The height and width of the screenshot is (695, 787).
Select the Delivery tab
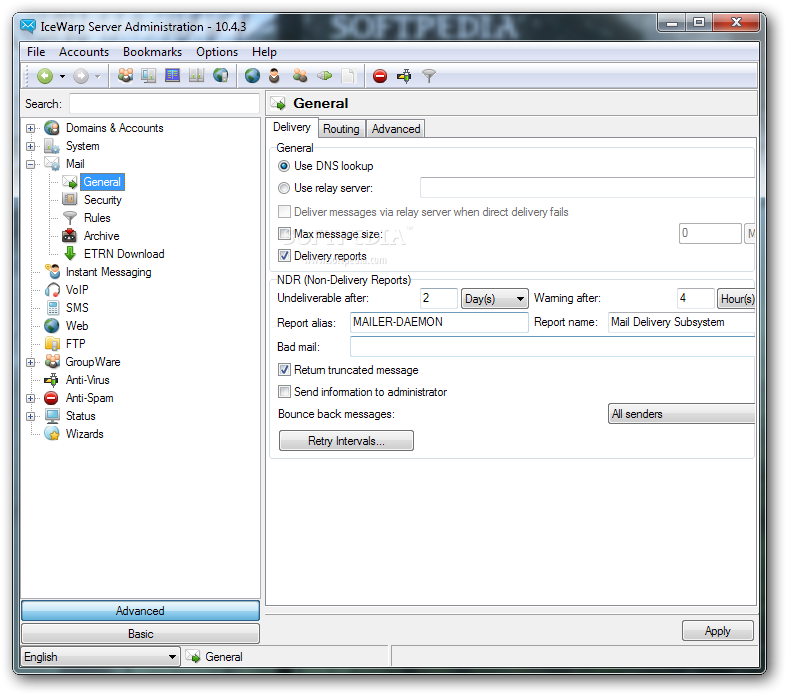pos(292,127)
